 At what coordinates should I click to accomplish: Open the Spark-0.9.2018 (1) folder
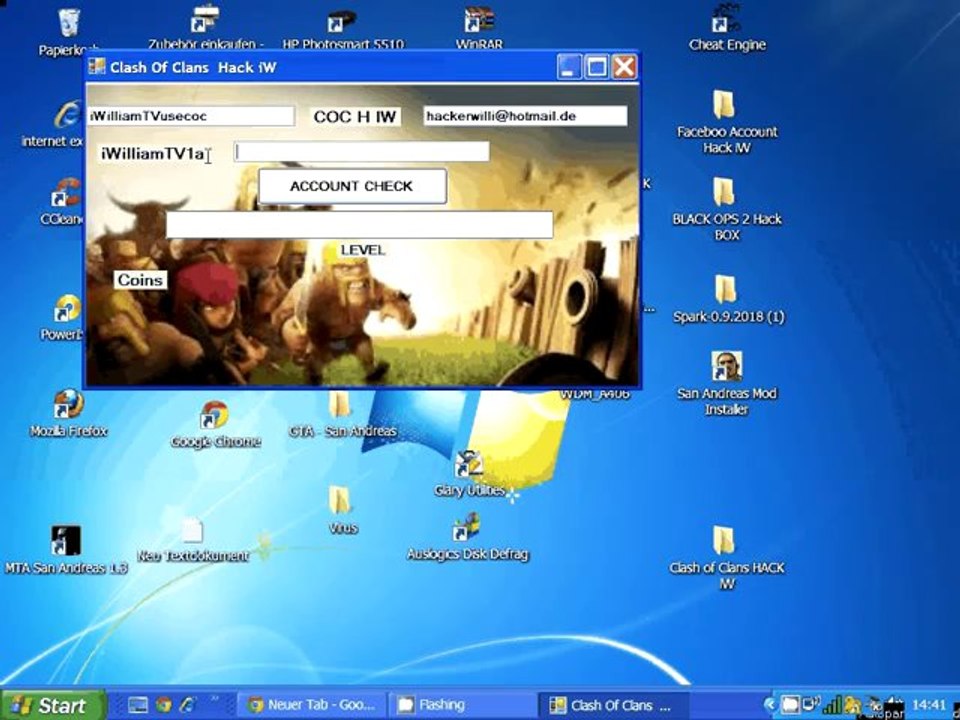coord(726,289)
